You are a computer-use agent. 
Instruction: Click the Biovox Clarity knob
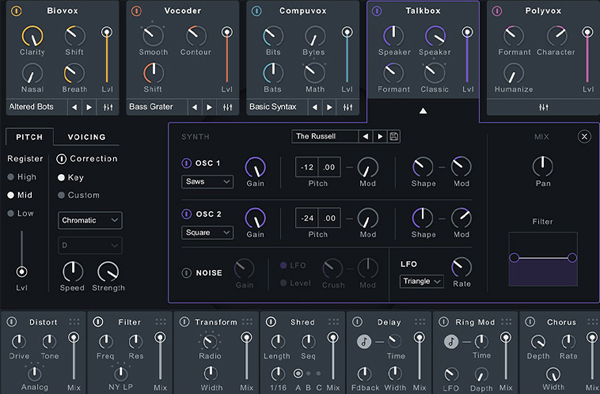click(x=33, y=36)
